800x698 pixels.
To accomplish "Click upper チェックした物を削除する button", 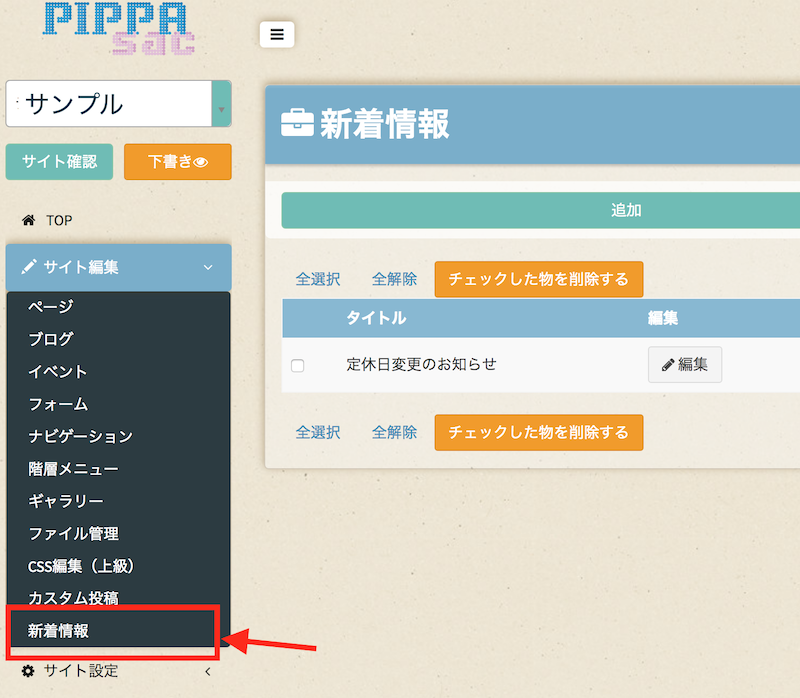I will point(539,279).
